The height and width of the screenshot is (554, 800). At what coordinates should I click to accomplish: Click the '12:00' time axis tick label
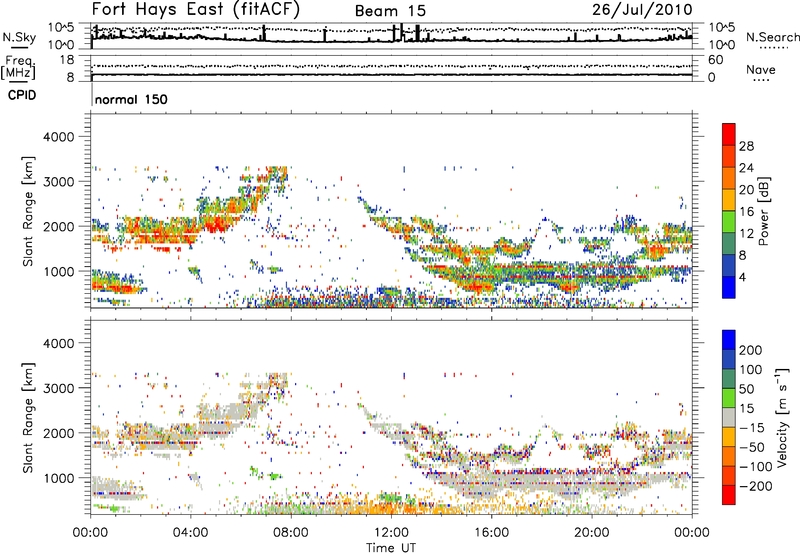pos(391,533)
